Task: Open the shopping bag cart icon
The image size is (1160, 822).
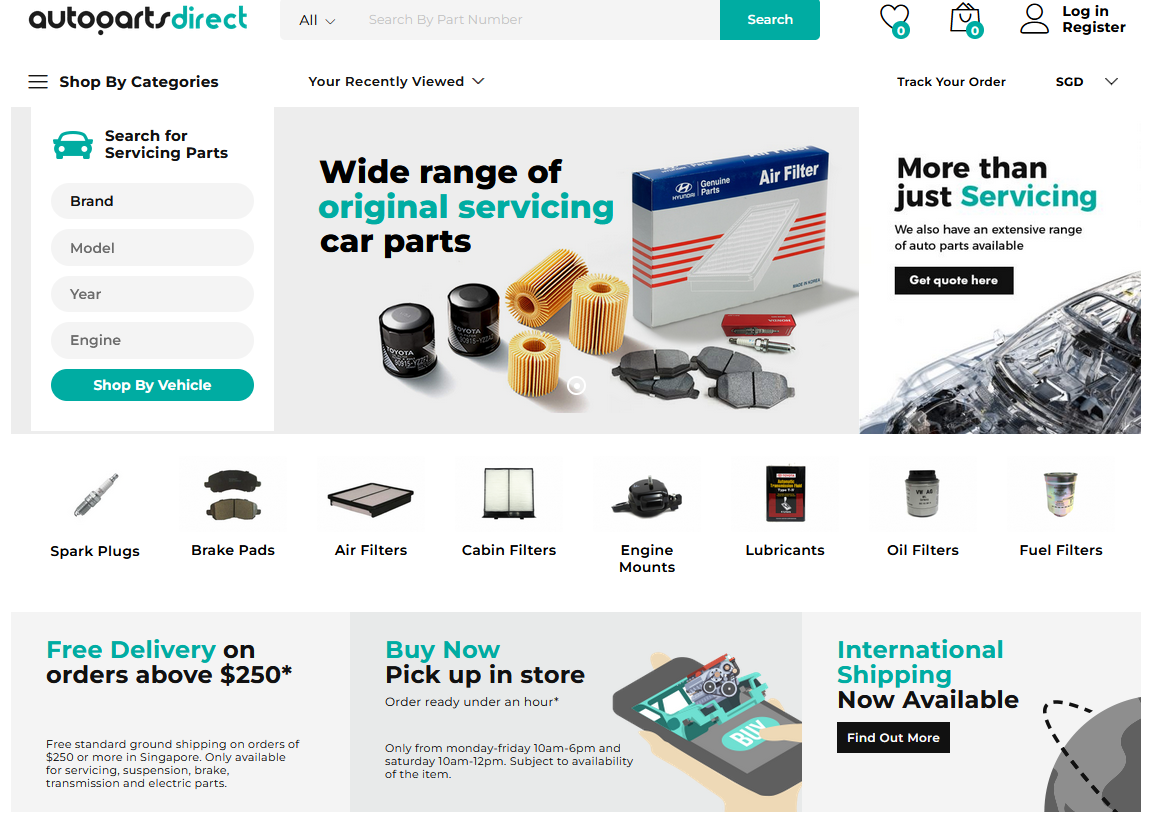Action: click(966, 19)
